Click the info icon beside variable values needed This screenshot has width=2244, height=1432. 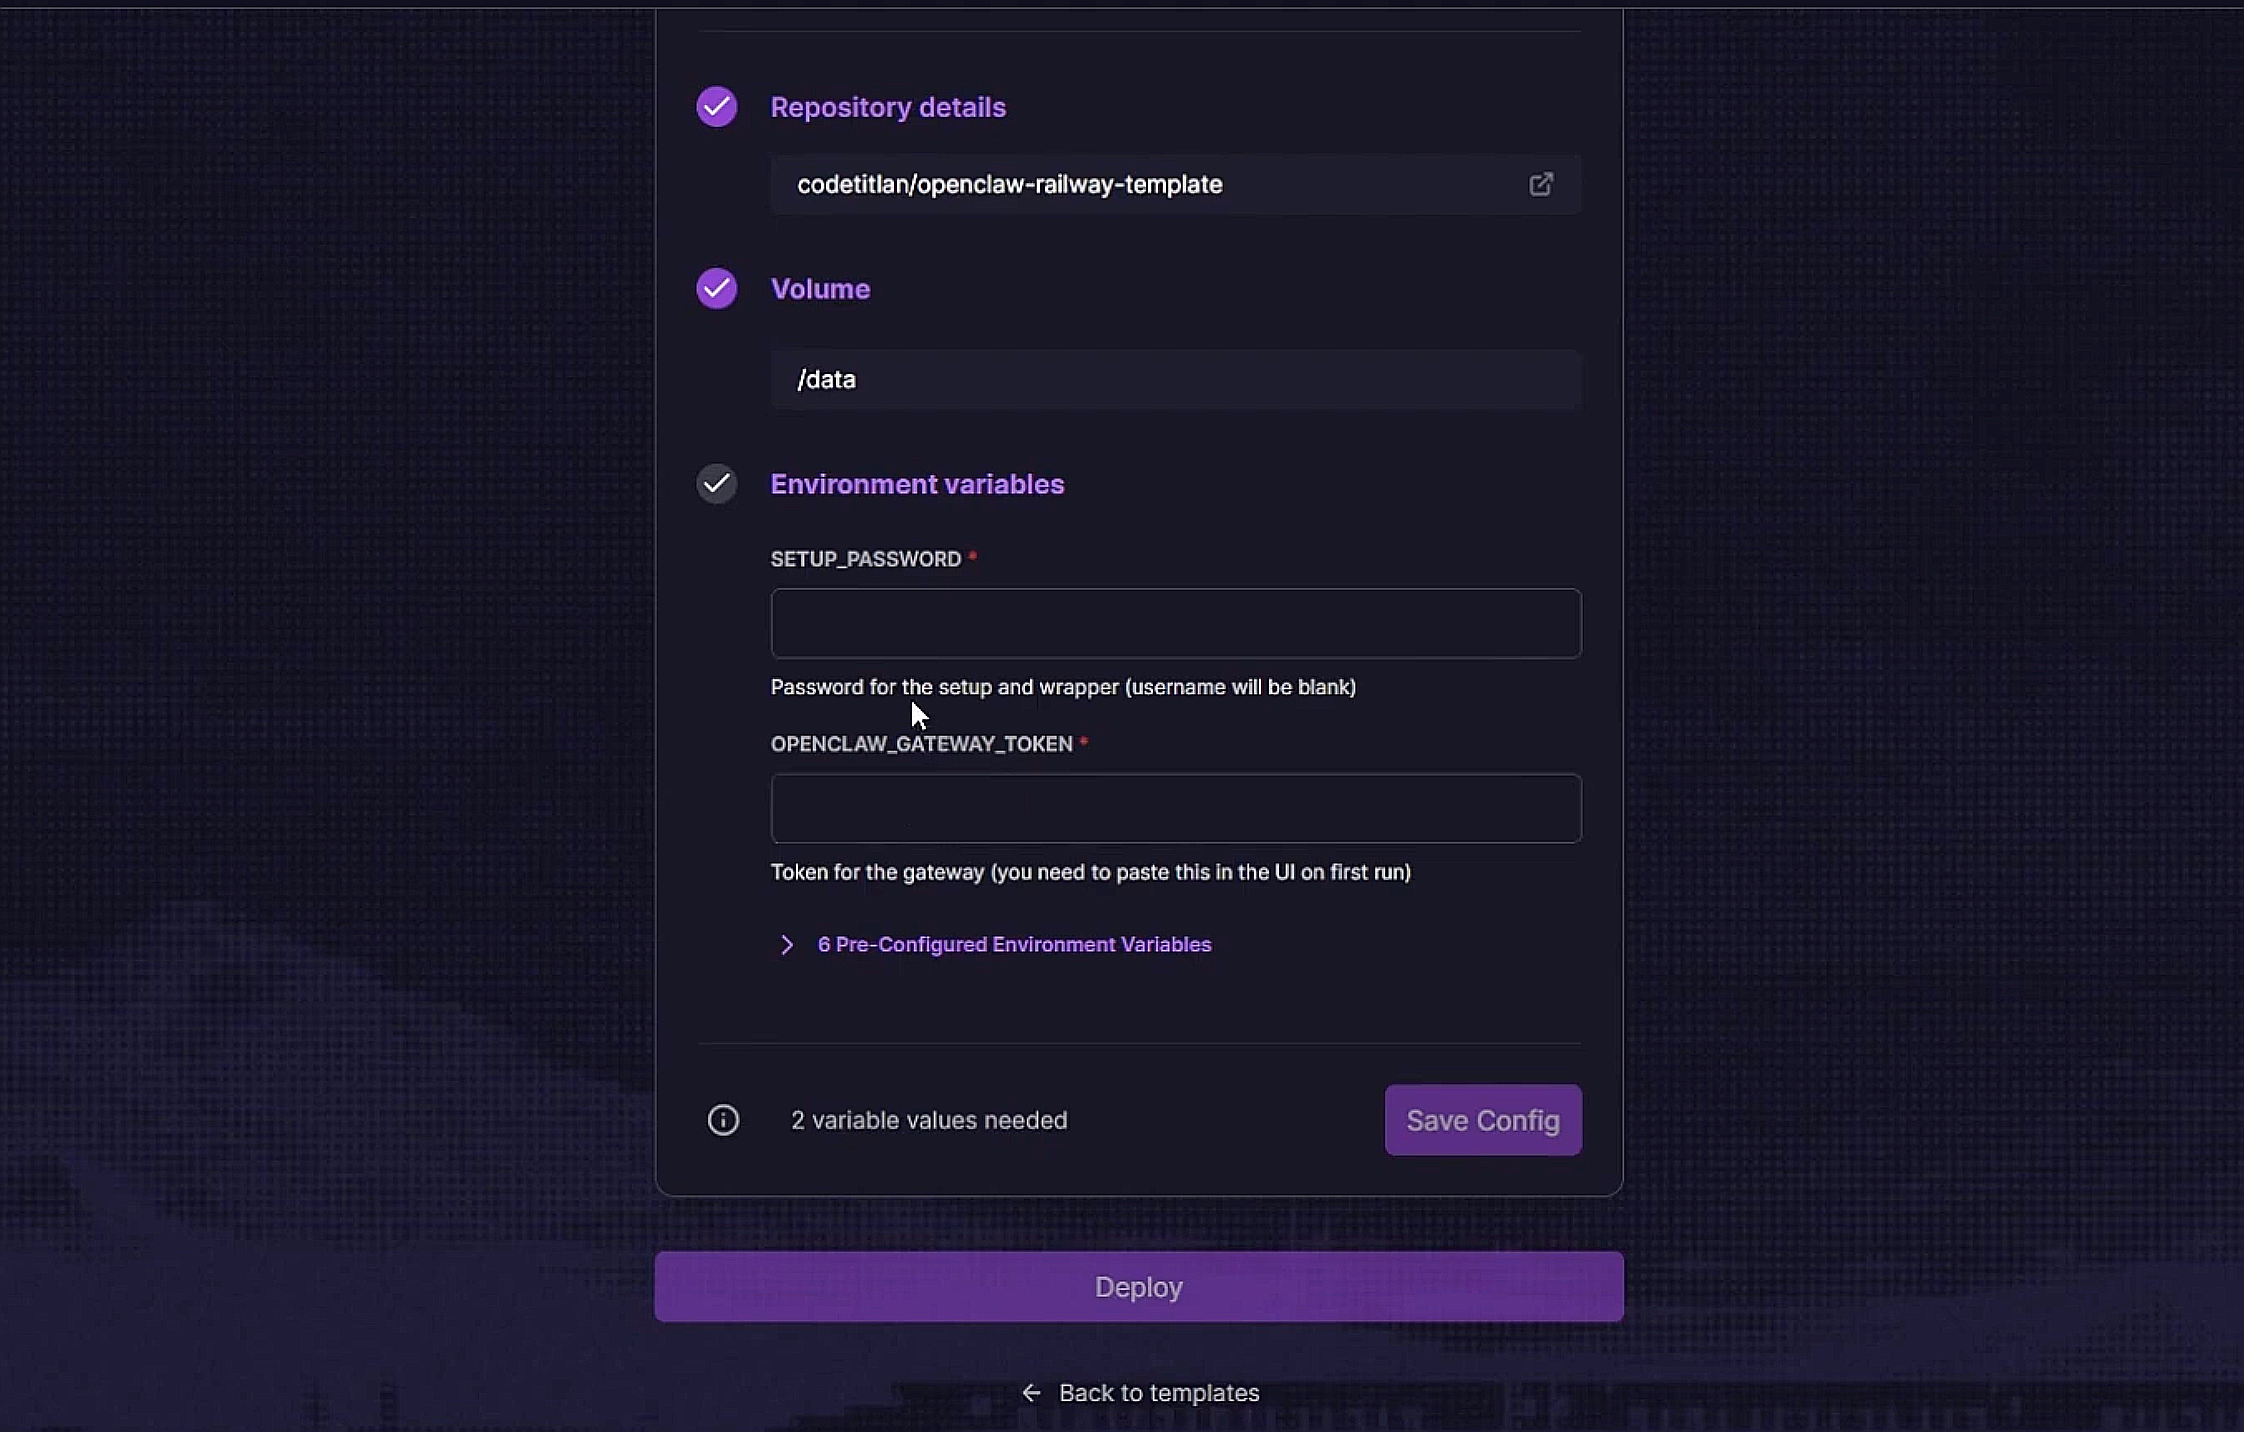(723, 1120)
